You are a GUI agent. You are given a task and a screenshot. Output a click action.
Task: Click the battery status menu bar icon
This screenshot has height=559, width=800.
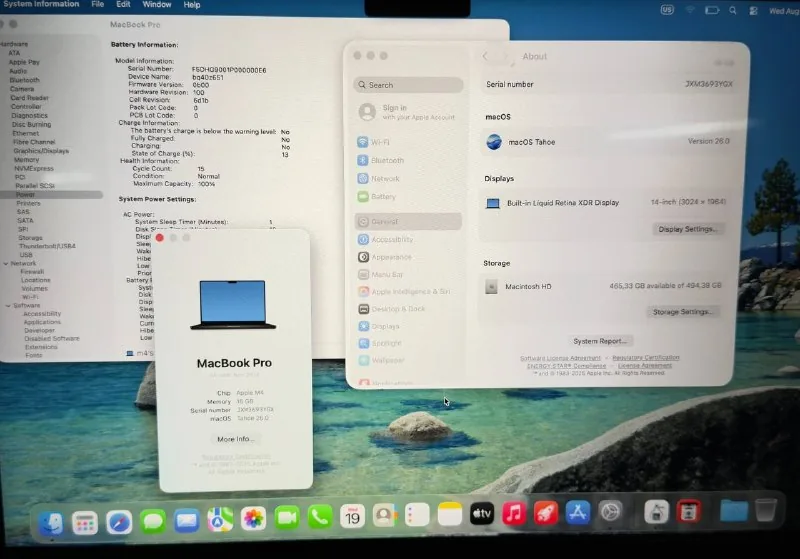click(x=712, y=10)
